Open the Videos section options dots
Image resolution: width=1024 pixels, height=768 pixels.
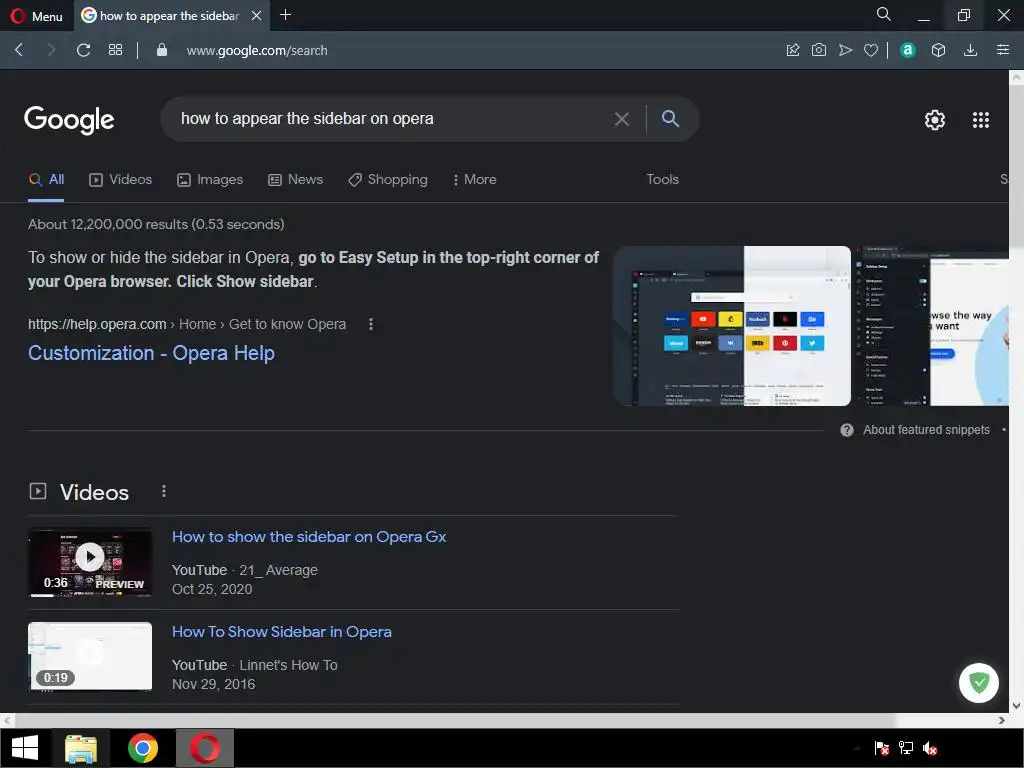(x=164, y=491)
